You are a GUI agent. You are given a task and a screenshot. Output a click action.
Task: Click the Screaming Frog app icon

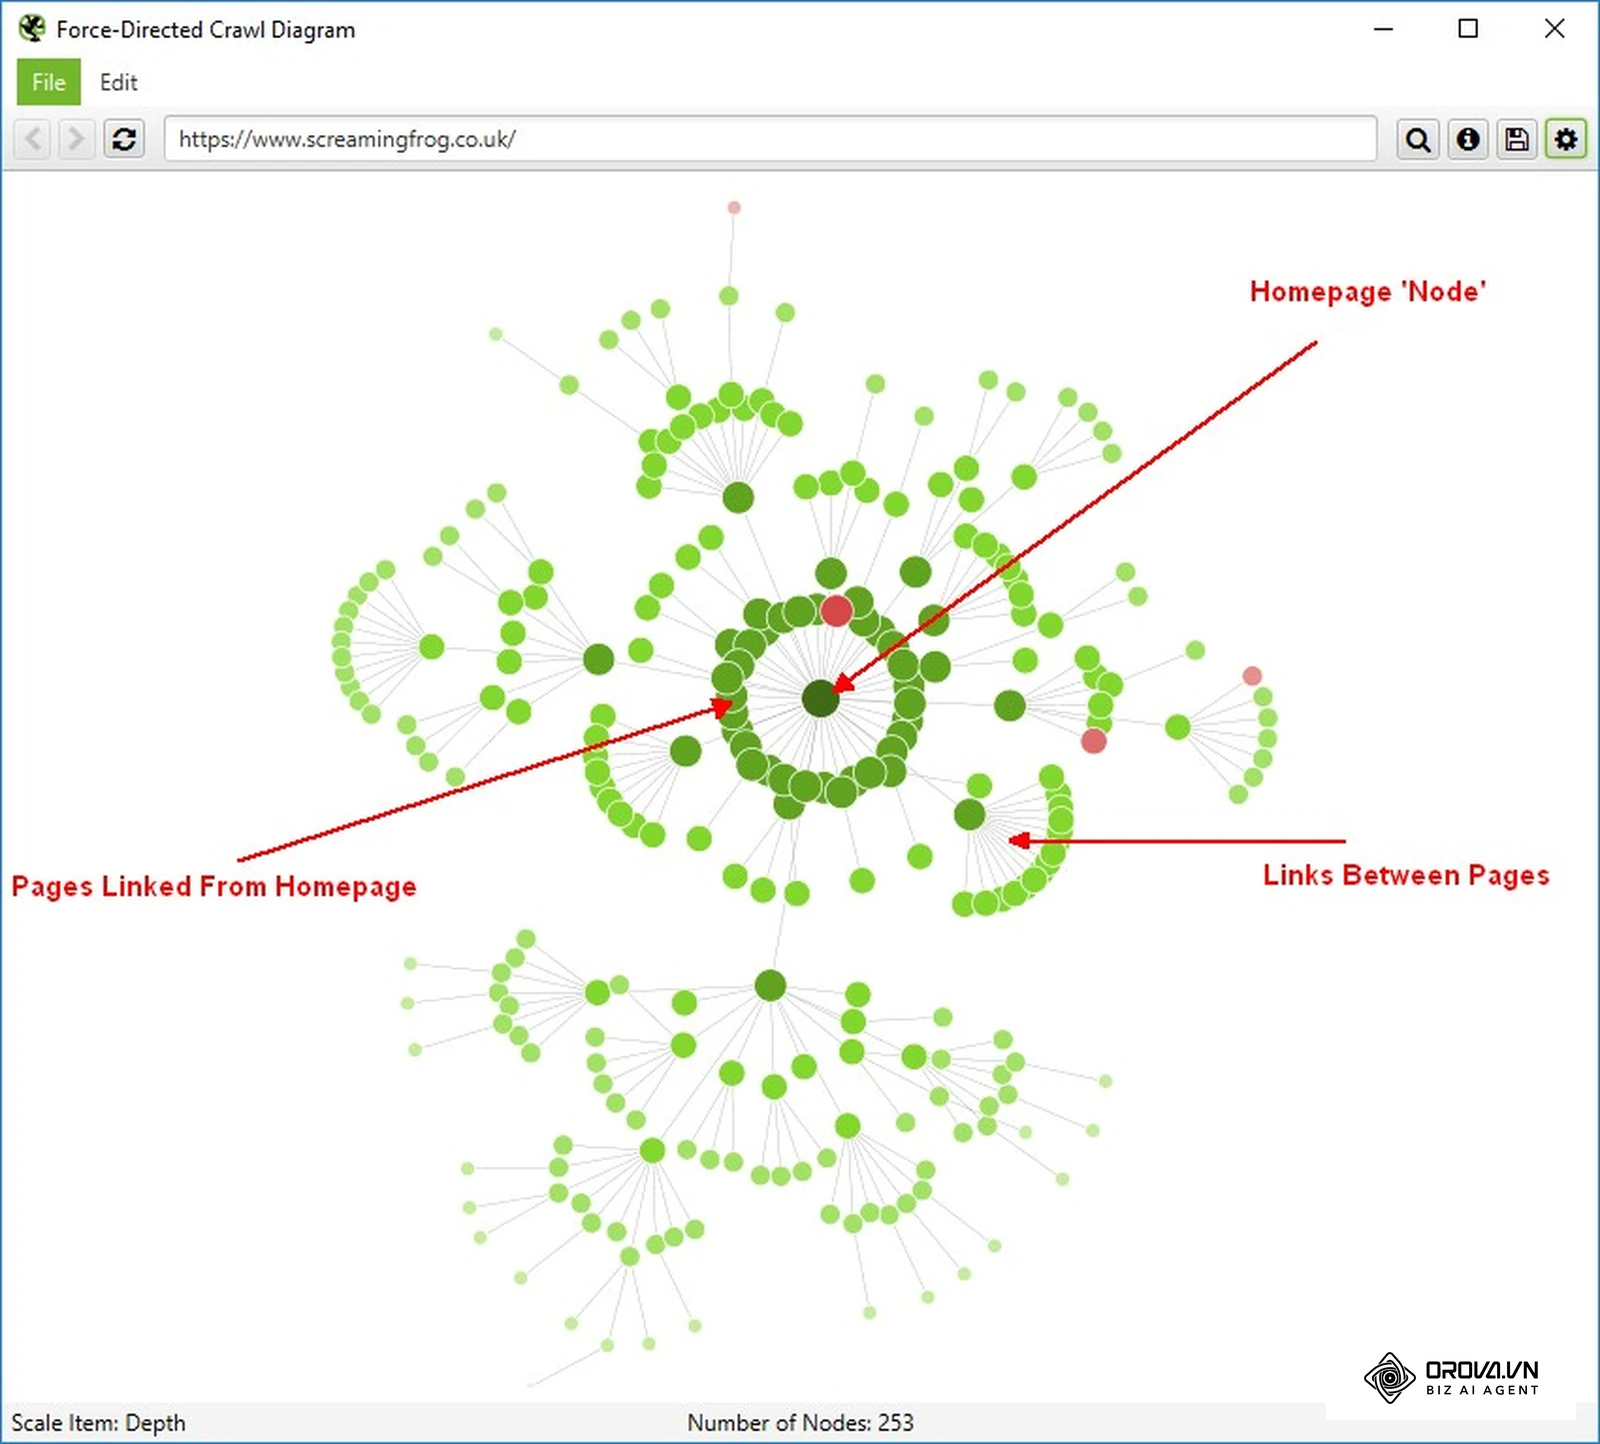pyautogui.click(x=32, y=29)
